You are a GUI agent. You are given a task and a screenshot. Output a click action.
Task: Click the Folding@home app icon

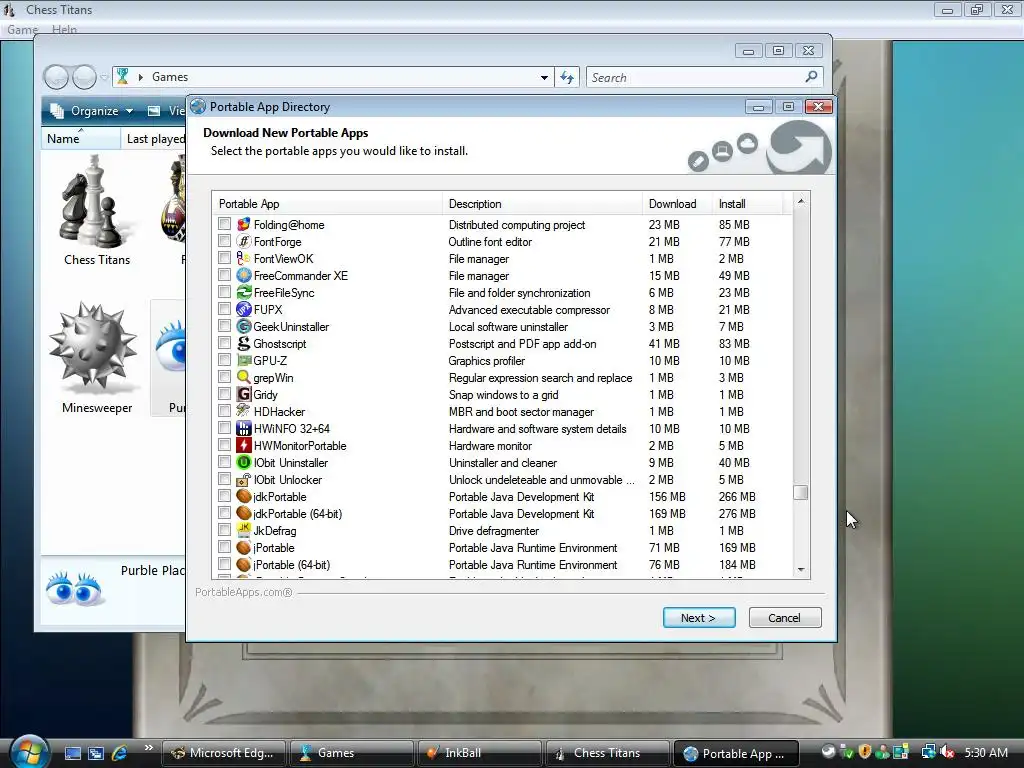[244, 225]
